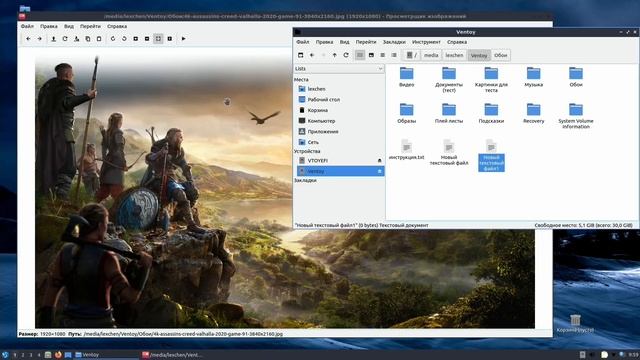The height and width of the screenshot is (360, 640).
Task: Select the 'Видео' folder
Action: 407,77
